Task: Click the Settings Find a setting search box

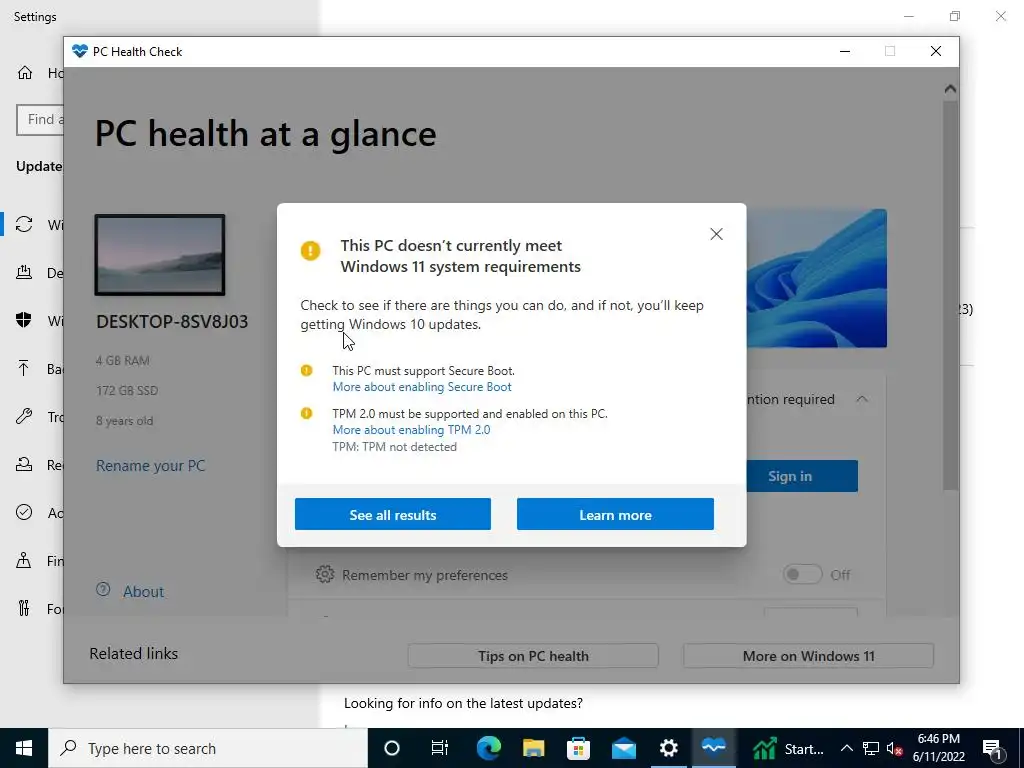Action: tap(40, 120)
